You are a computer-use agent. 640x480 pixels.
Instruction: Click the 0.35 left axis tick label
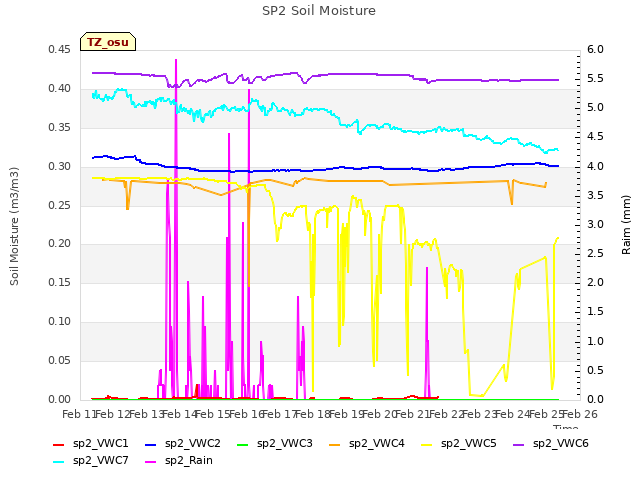pos(59,128)
